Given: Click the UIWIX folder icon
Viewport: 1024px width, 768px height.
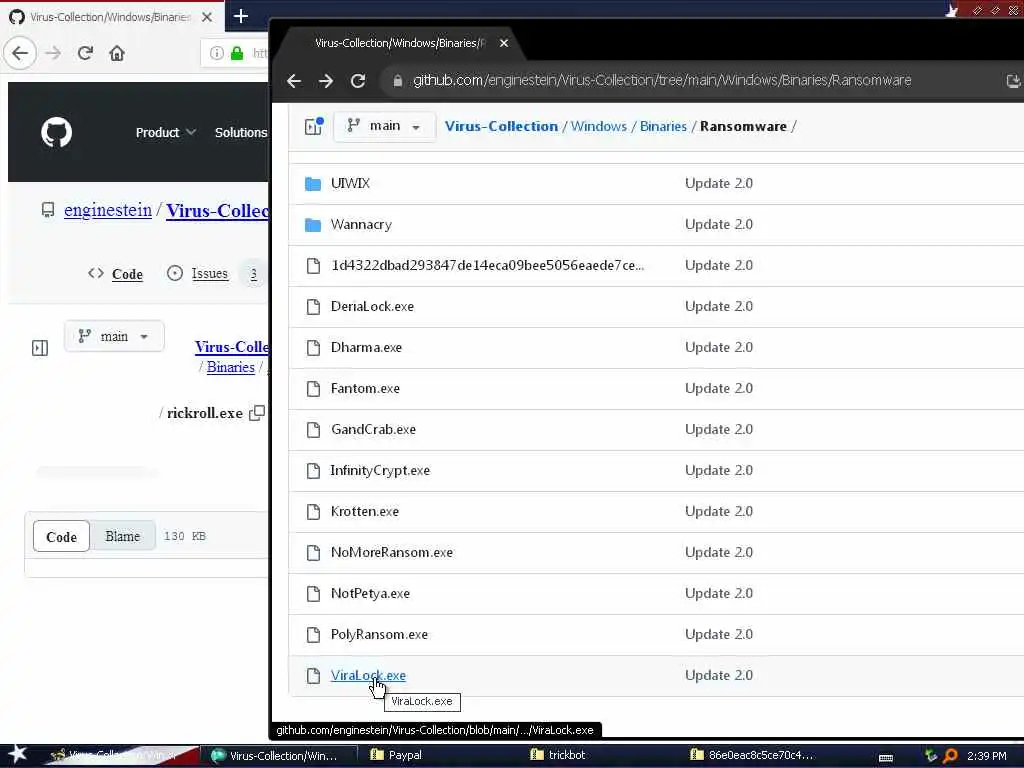Looking at the screenshot, I should 313,184.
